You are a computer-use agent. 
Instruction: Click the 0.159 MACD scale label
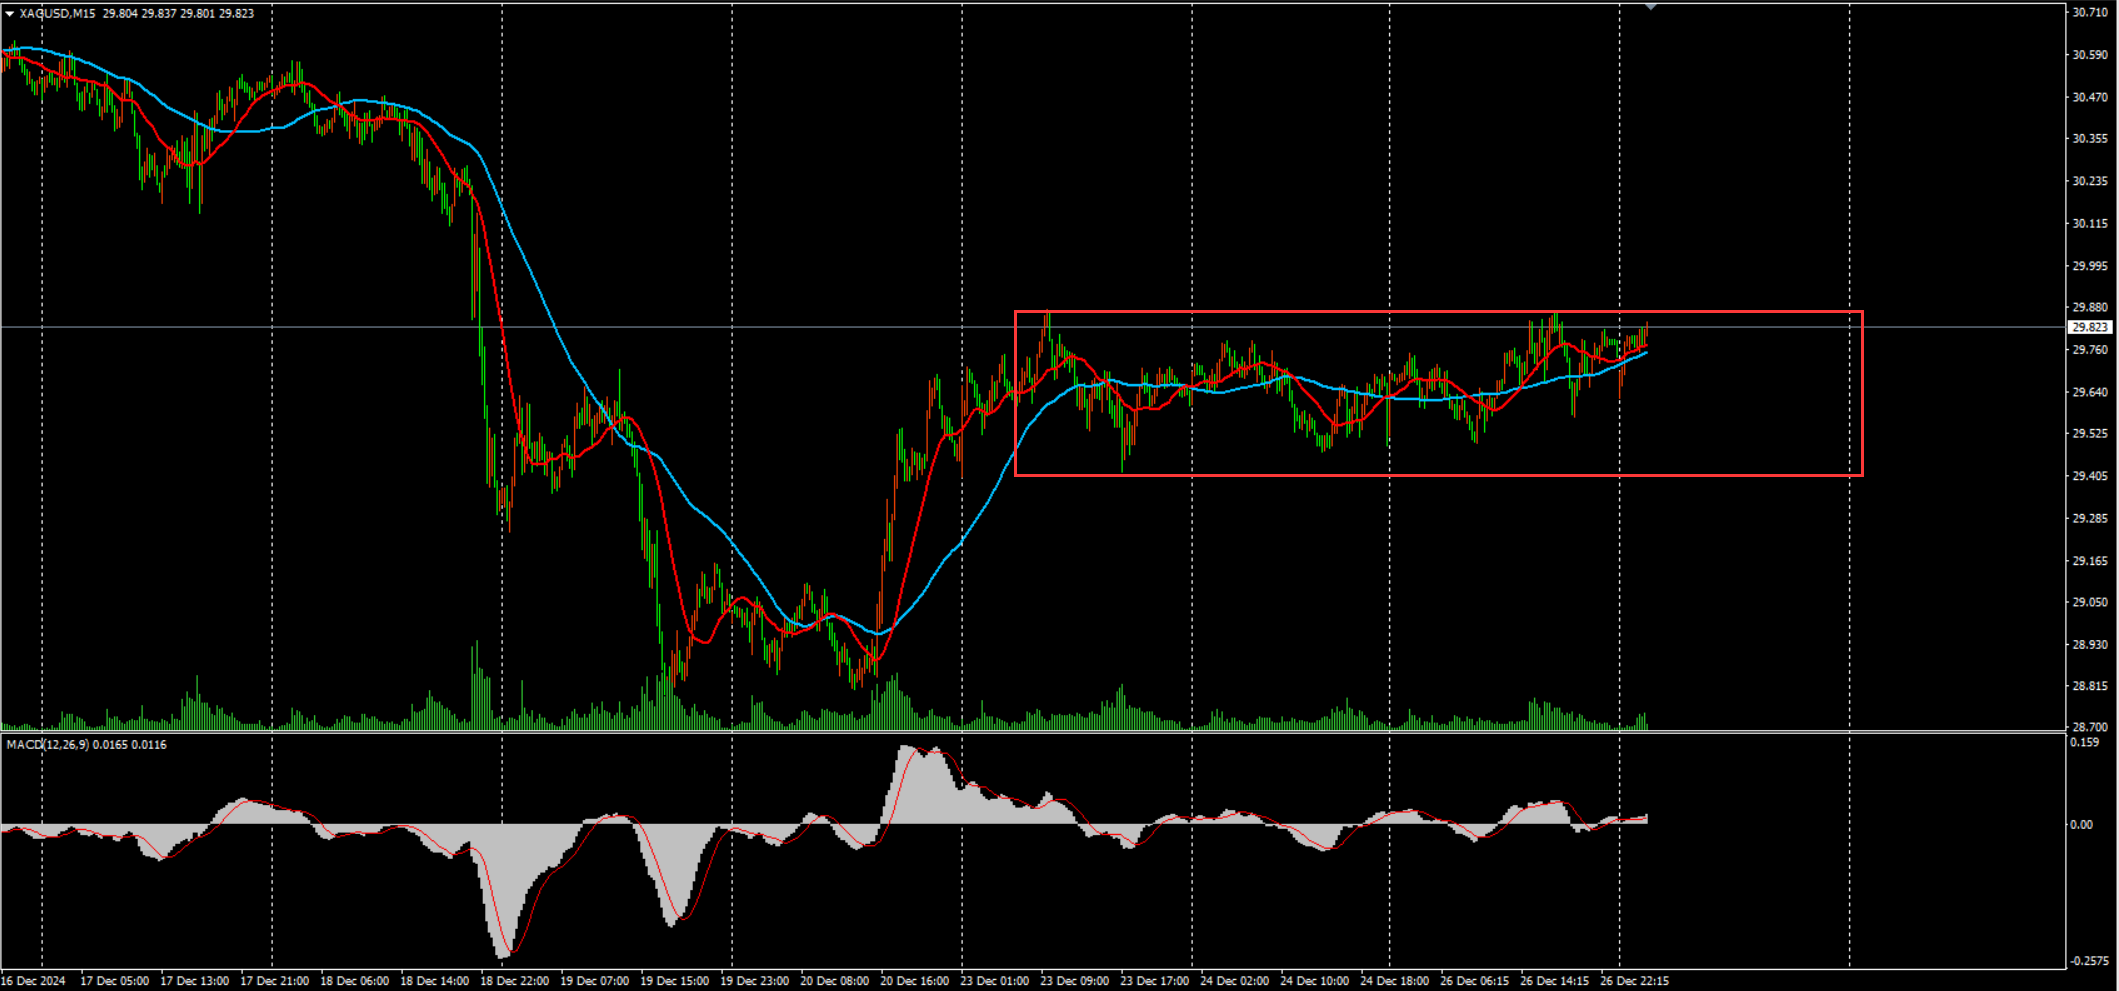2084,743
